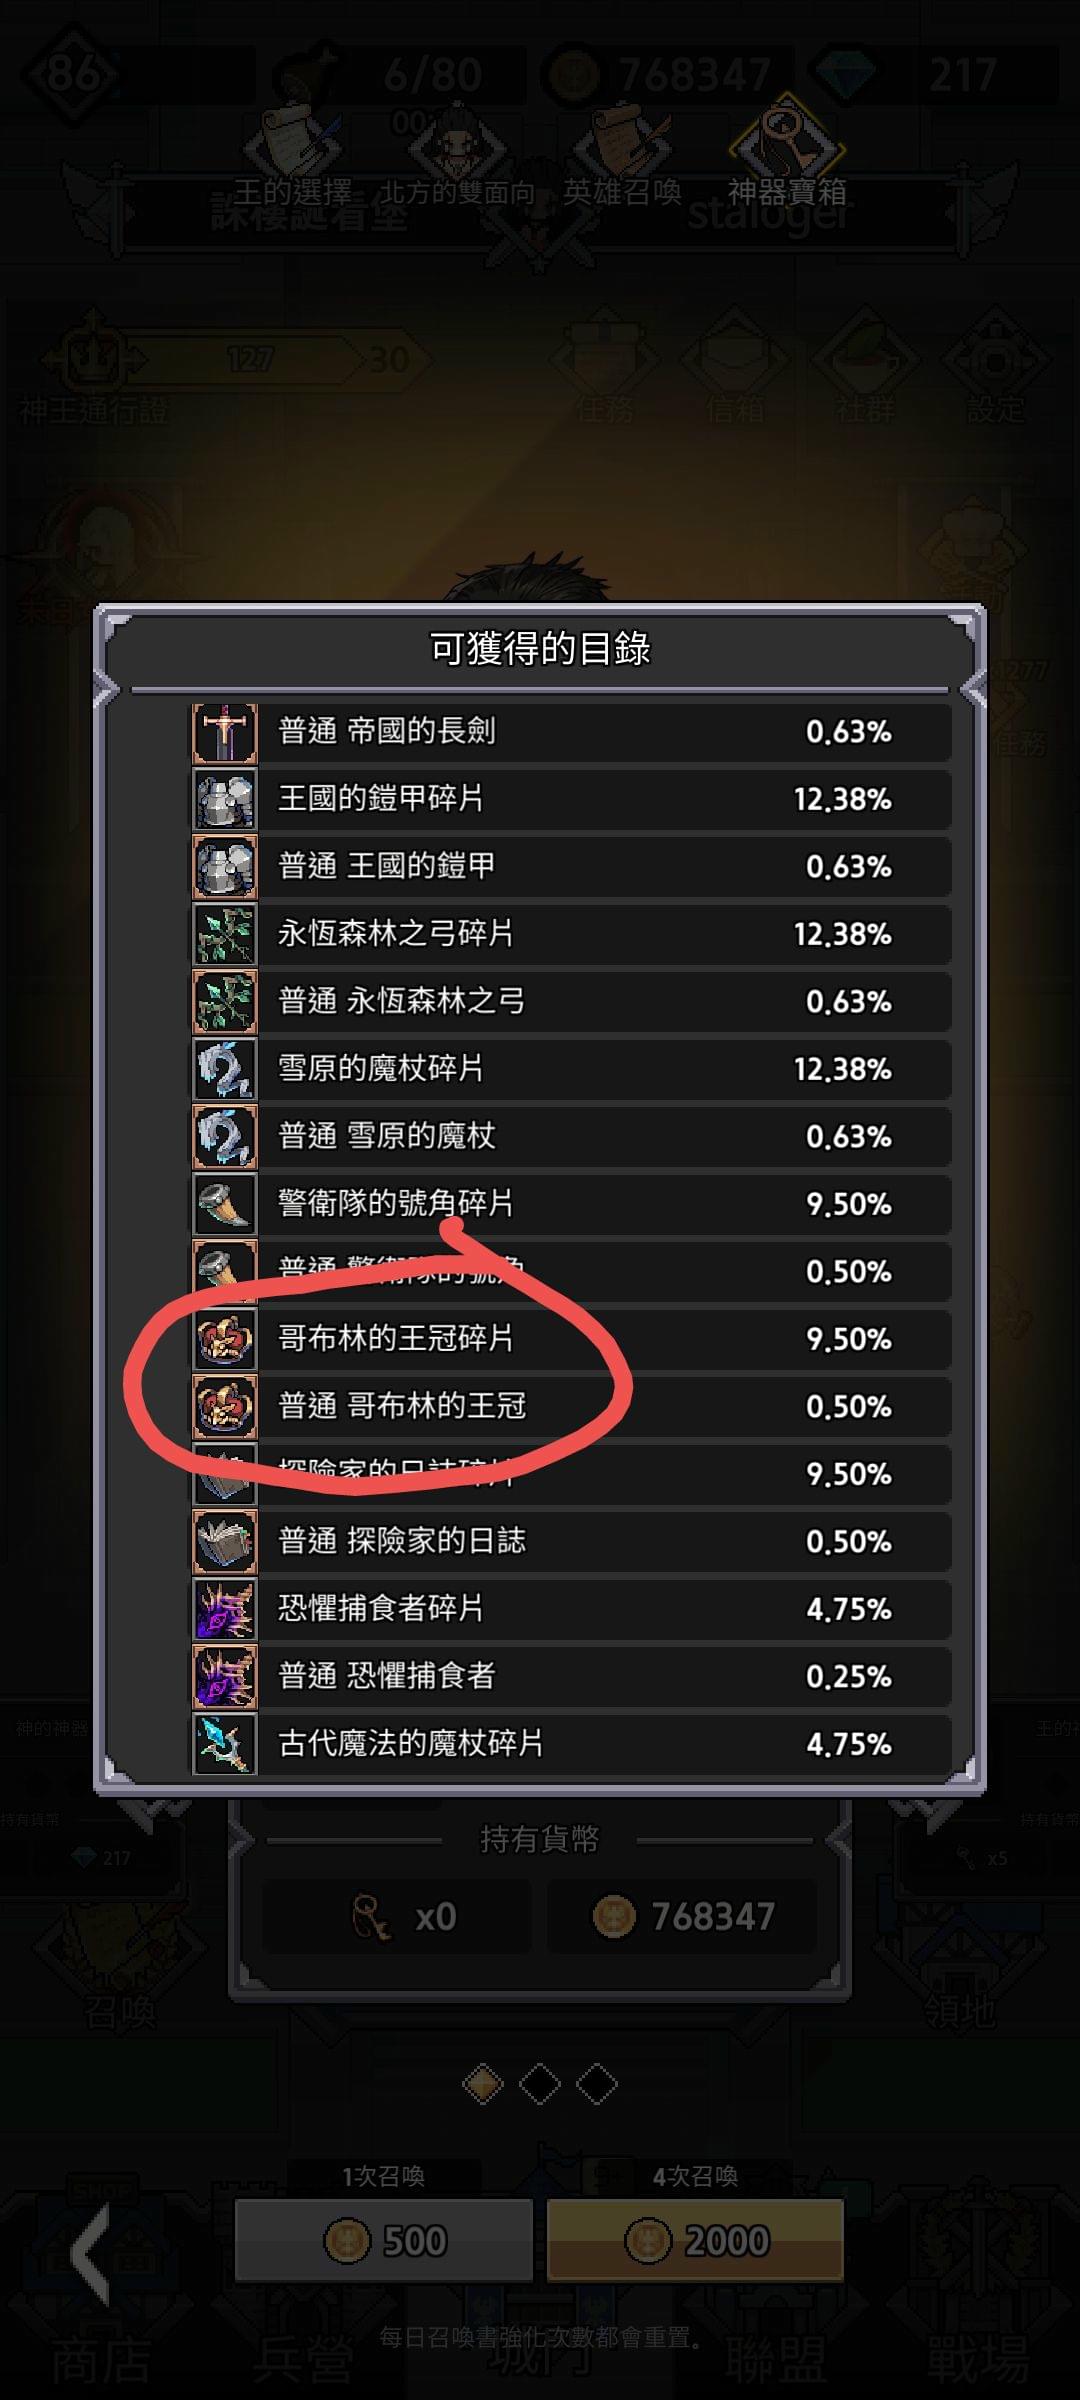Tap the normal Goblin crown icon
1080x2400 pixels.
coord(225,1406)
